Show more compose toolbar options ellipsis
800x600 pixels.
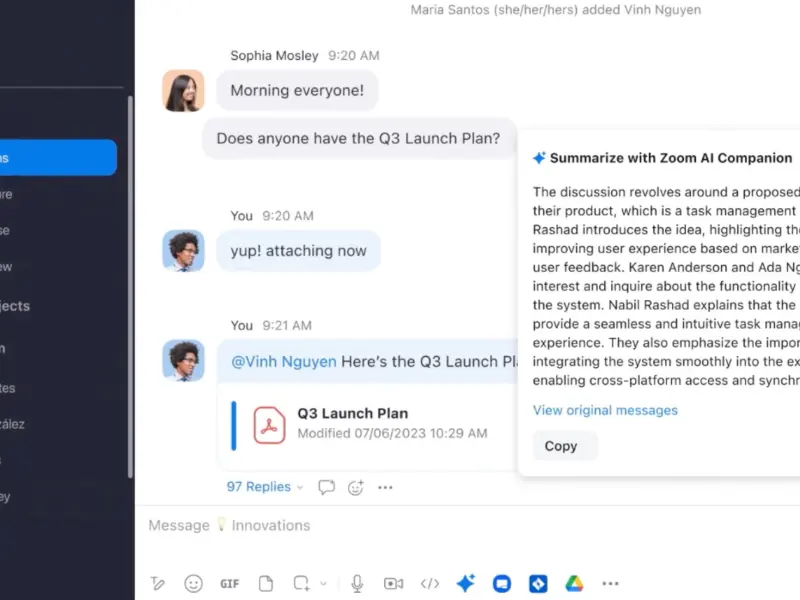[x=610, y=583]
